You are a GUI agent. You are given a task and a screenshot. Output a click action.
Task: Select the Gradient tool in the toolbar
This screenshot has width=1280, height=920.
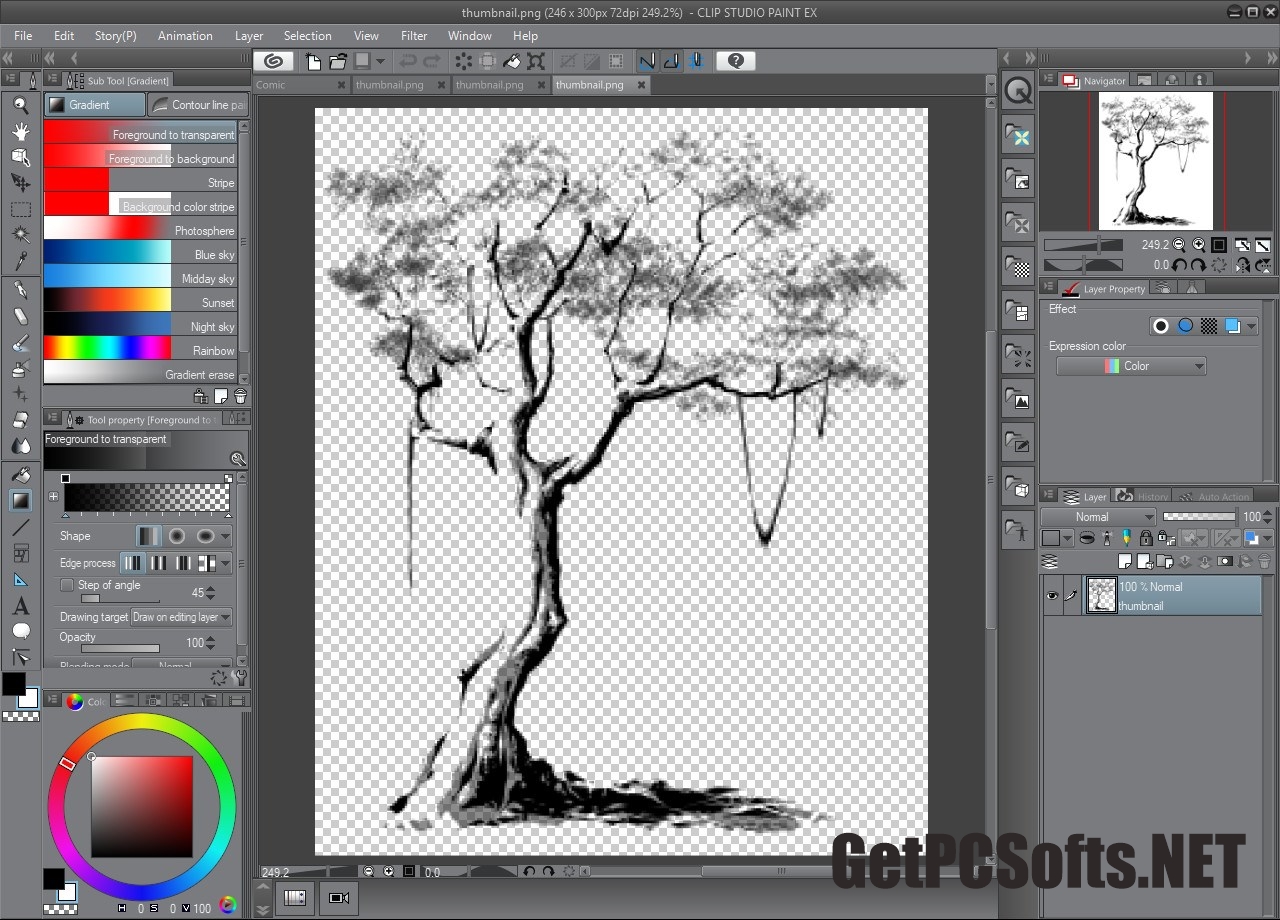[x=20, y=501]
